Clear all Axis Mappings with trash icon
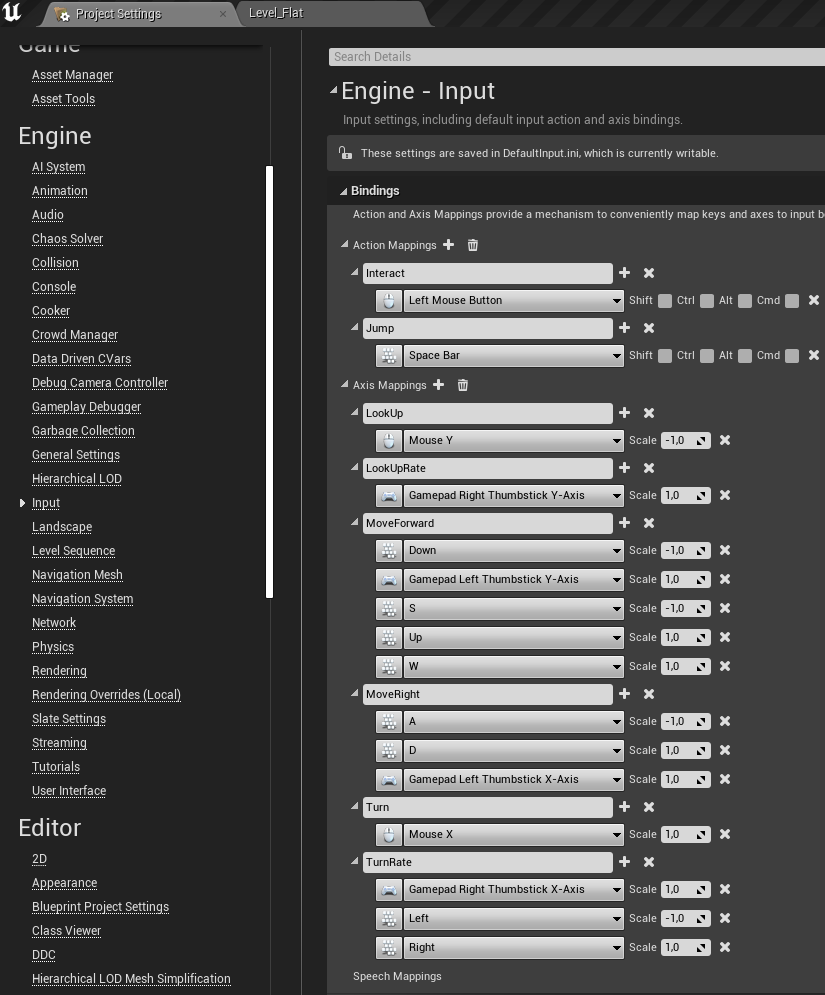Viewport: 825px width, 995px height. click(463, 385)
